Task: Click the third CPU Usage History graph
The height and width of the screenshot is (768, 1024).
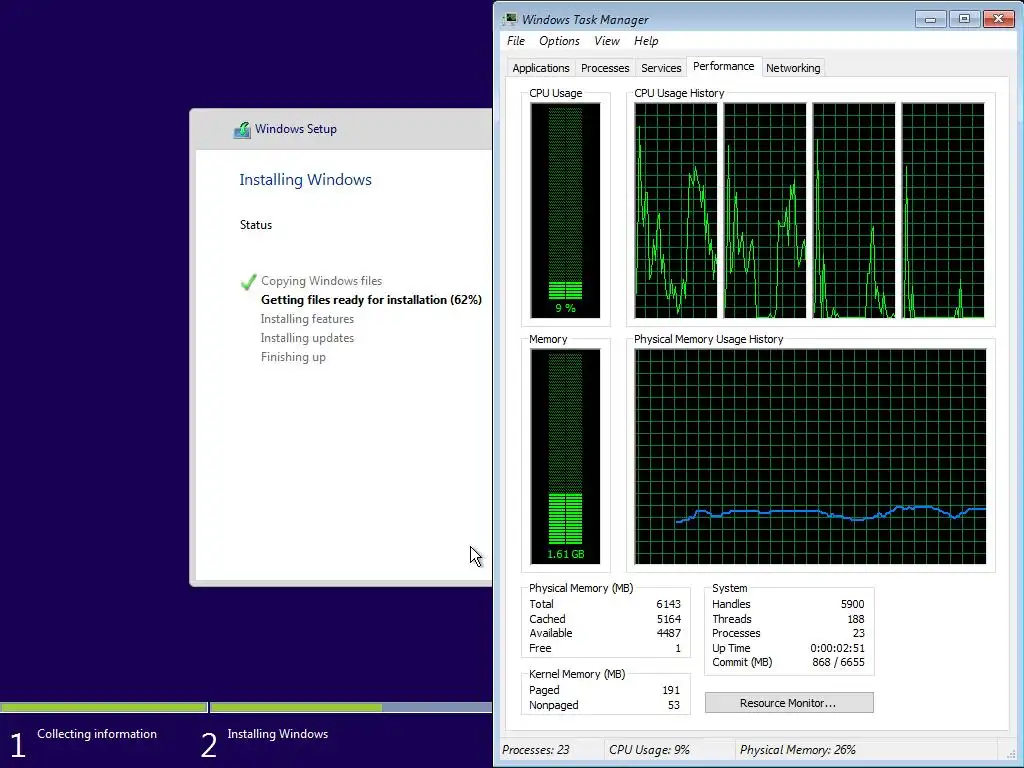Action: coord(854,210)
